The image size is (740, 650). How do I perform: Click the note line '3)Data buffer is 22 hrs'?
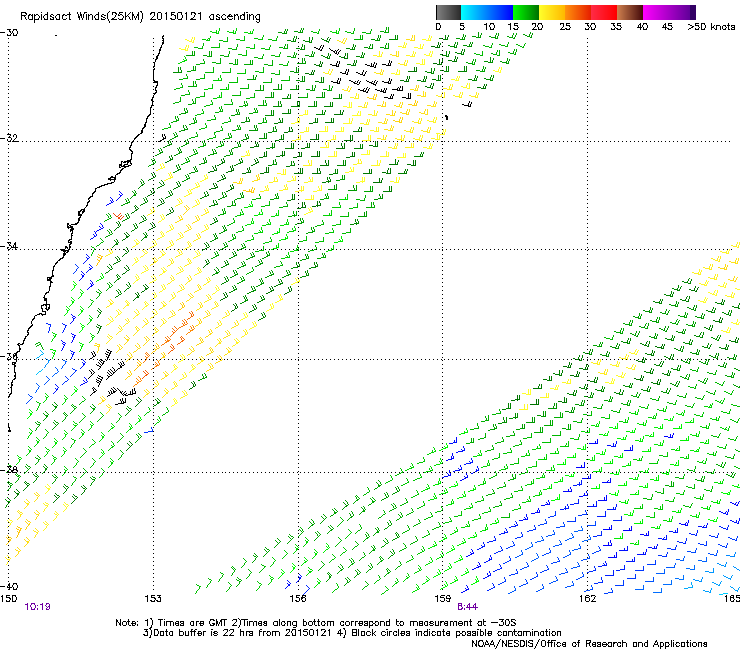[352, 633]
